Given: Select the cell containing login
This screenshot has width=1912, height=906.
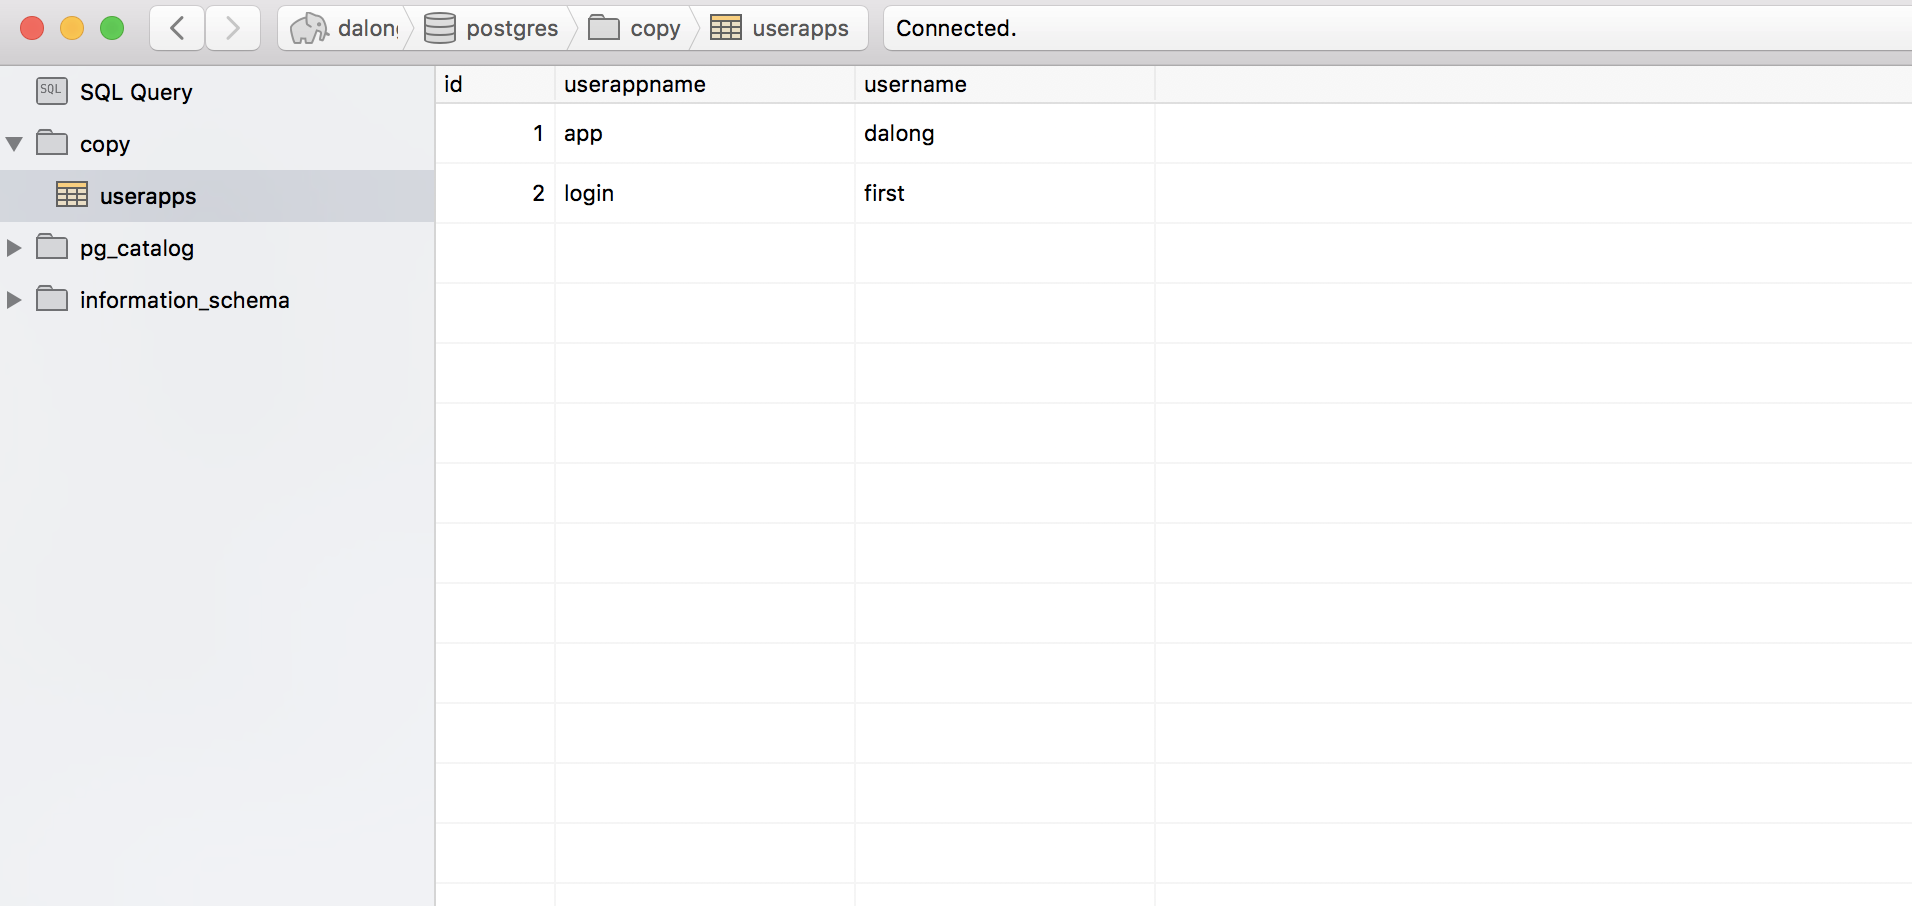Looking at the screenshot, I should (705, 194).
